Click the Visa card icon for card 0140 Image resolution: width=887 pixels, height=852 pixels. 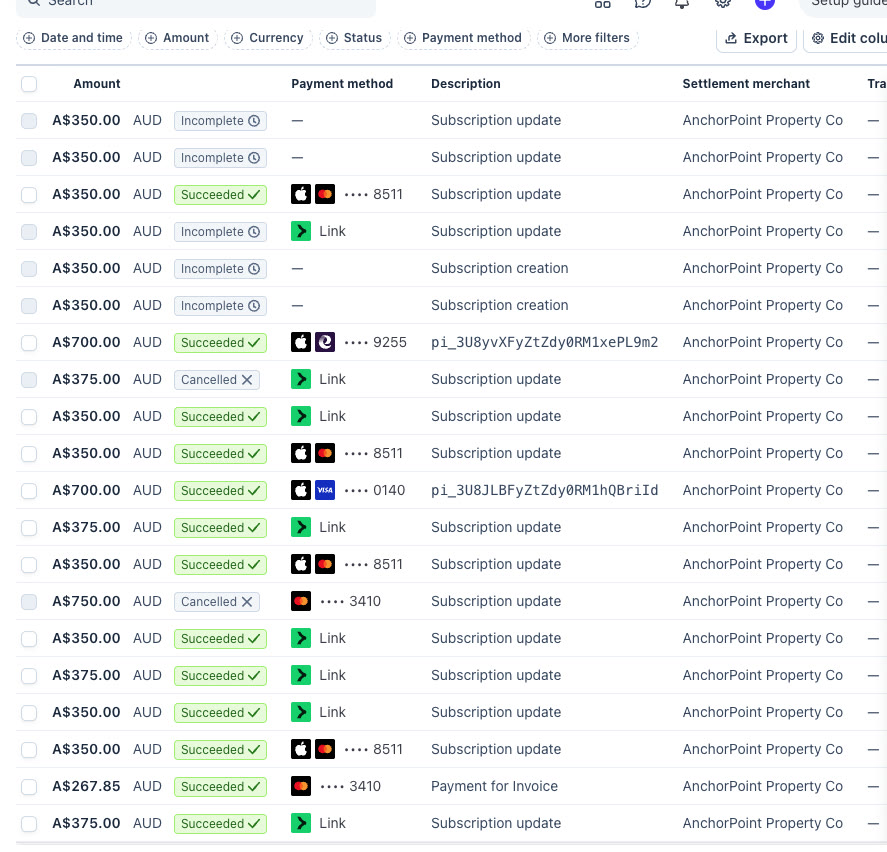[325, 490]
